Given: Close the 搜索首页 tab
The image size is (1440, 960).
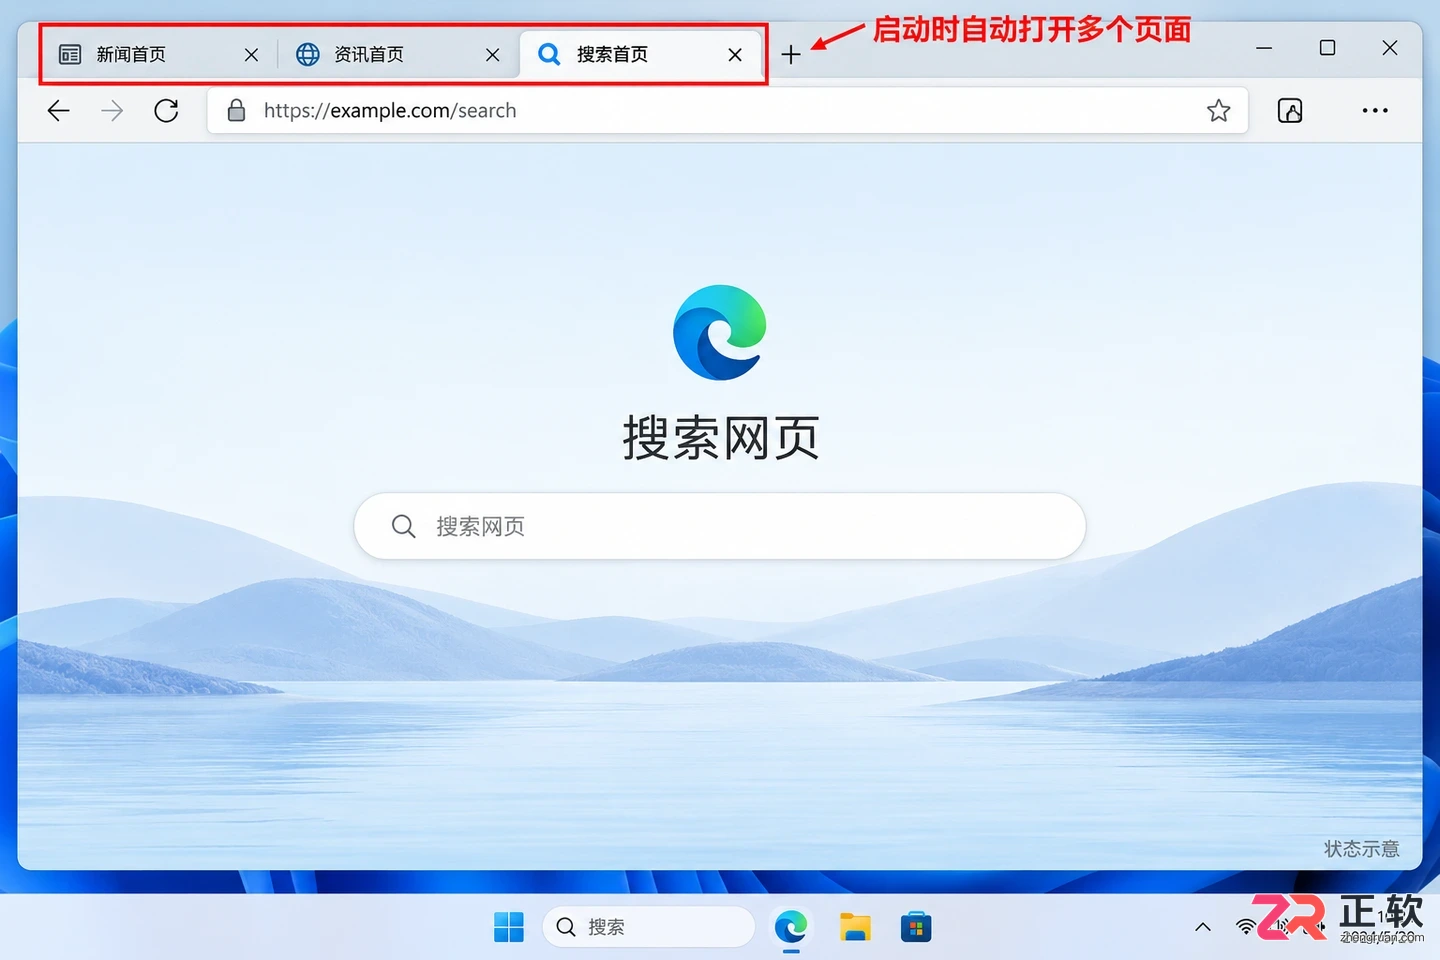Looking at the screenshot, I should click(x=735, y=55).
